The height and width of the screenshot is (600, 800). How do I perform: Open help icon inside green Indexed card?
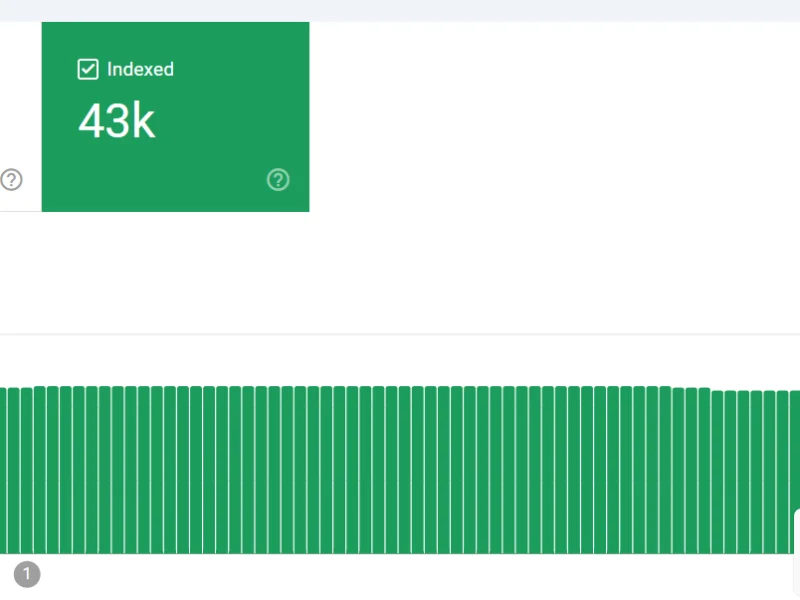point(278,180)
